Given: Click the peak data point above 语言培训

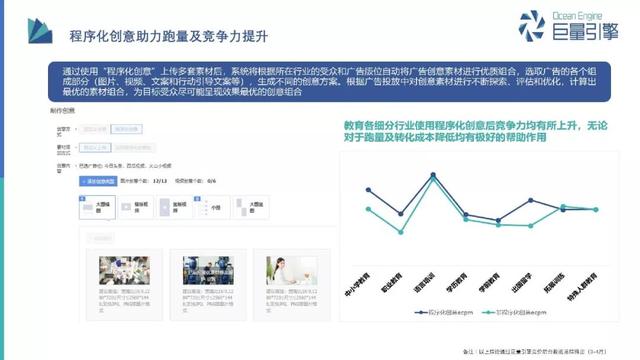Looking at the screenshot, I should (x=433, y=175).
